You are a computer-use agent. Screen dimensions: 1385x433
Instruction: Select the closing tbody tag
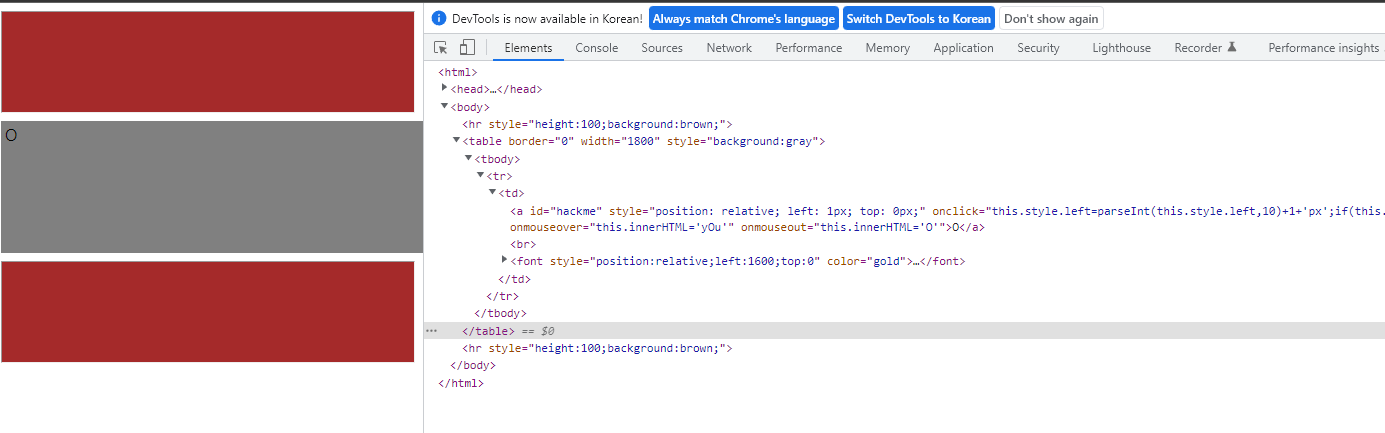point(500,313)
